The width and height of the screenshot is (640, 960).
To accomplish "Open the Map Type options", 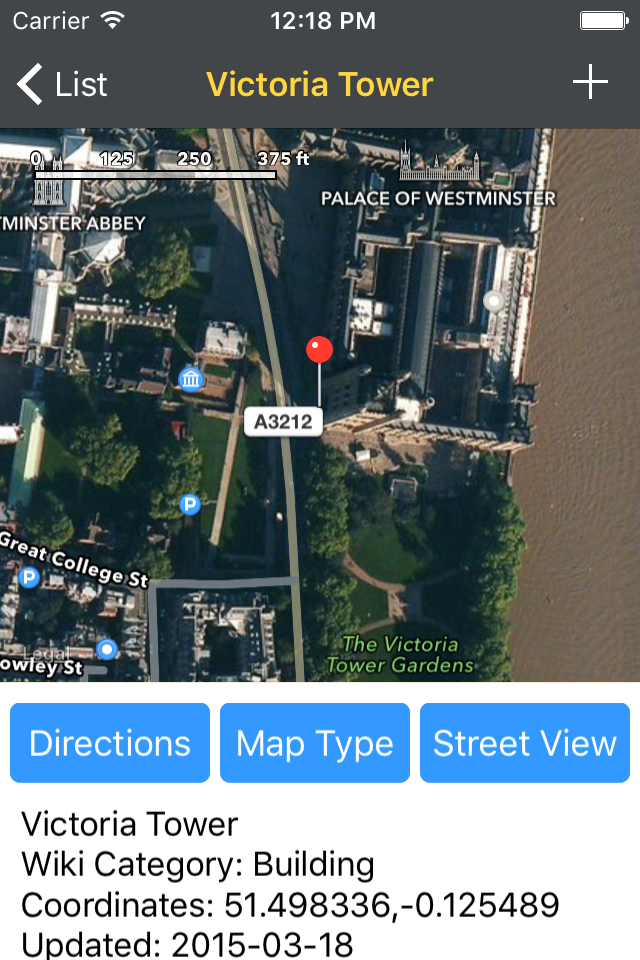I will pyautogui.click(x=315, y=743).
